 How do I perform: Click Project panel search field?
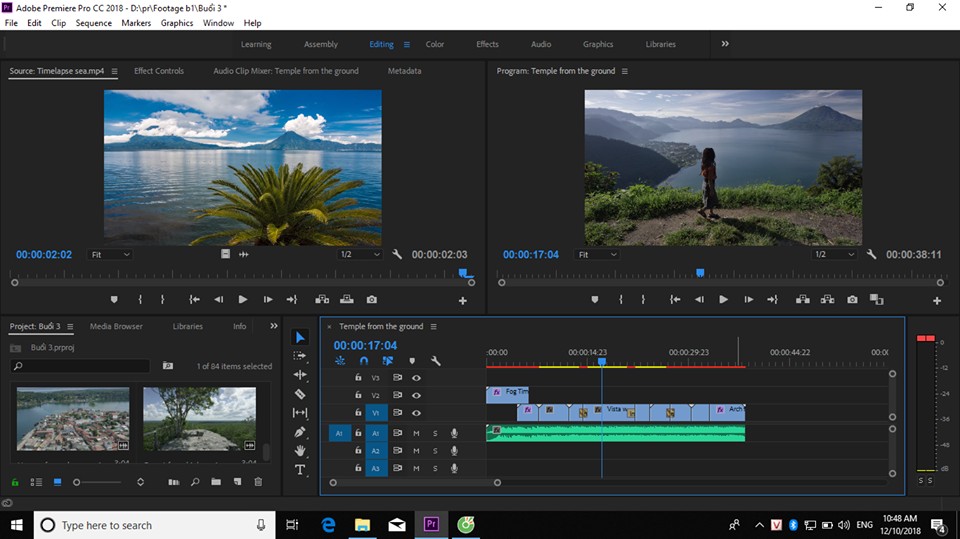80,366
